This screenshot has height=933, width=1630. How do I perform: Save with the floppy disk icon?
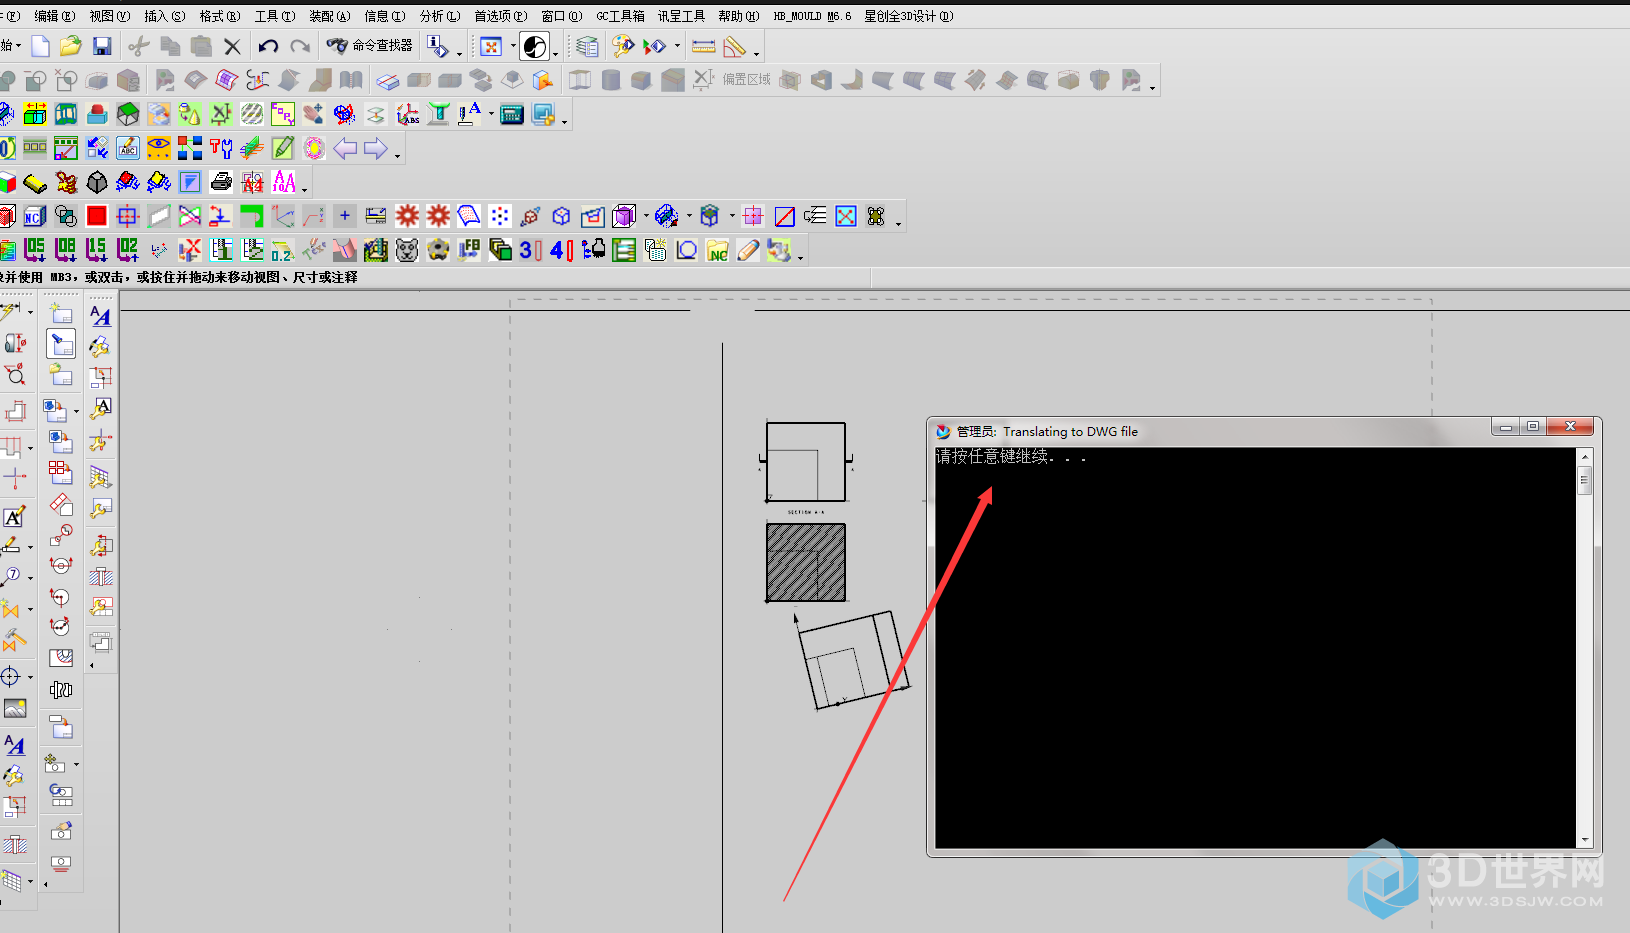[102, 46]
